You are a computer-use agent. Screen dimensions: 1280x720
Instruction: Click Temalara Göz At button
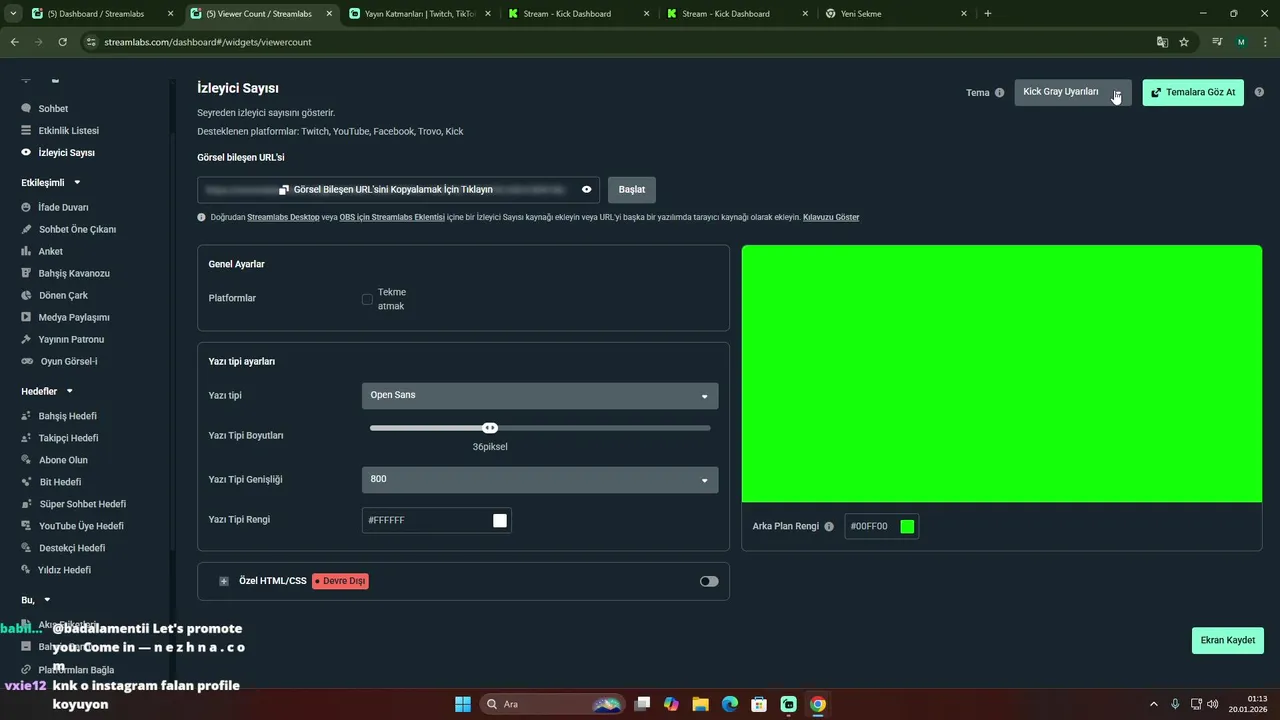click(1193, 92)
